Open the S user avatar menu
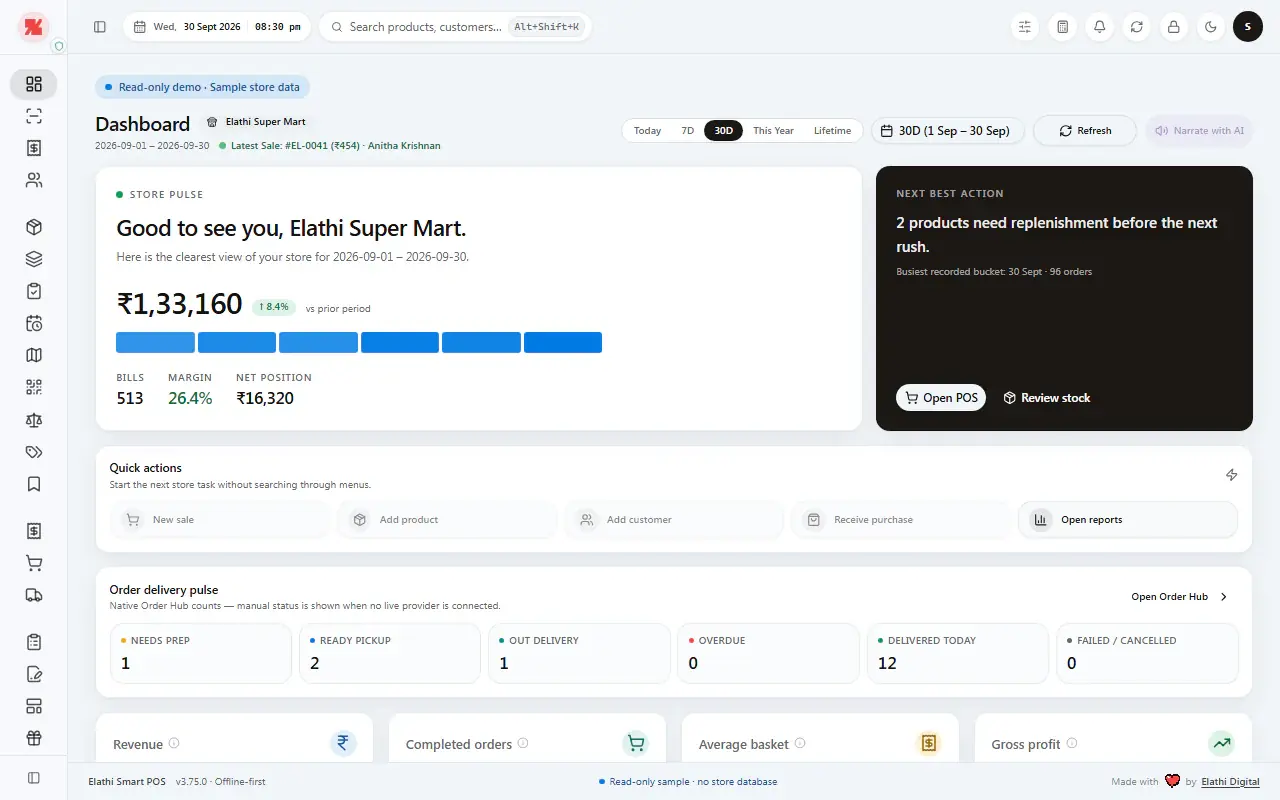 click(x=1248, y=27)
